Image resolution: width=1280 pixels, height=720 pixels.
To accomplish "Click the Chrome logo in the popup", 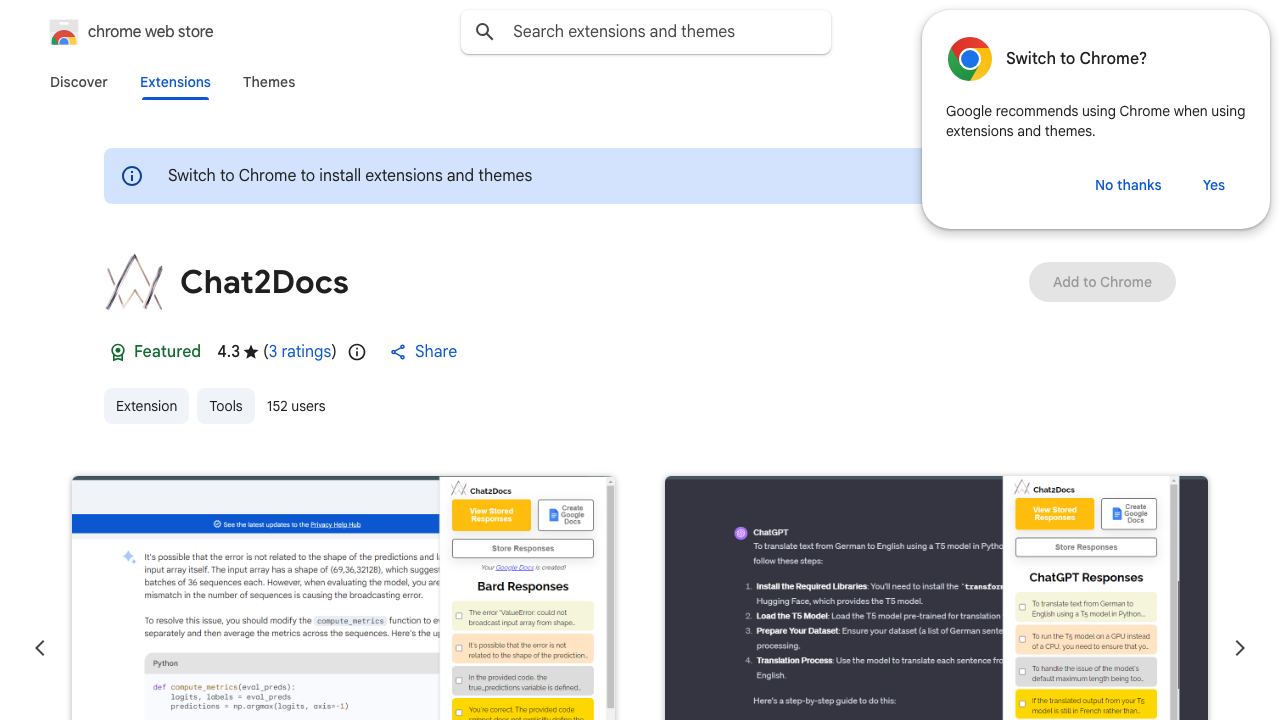I will (969, 59).
